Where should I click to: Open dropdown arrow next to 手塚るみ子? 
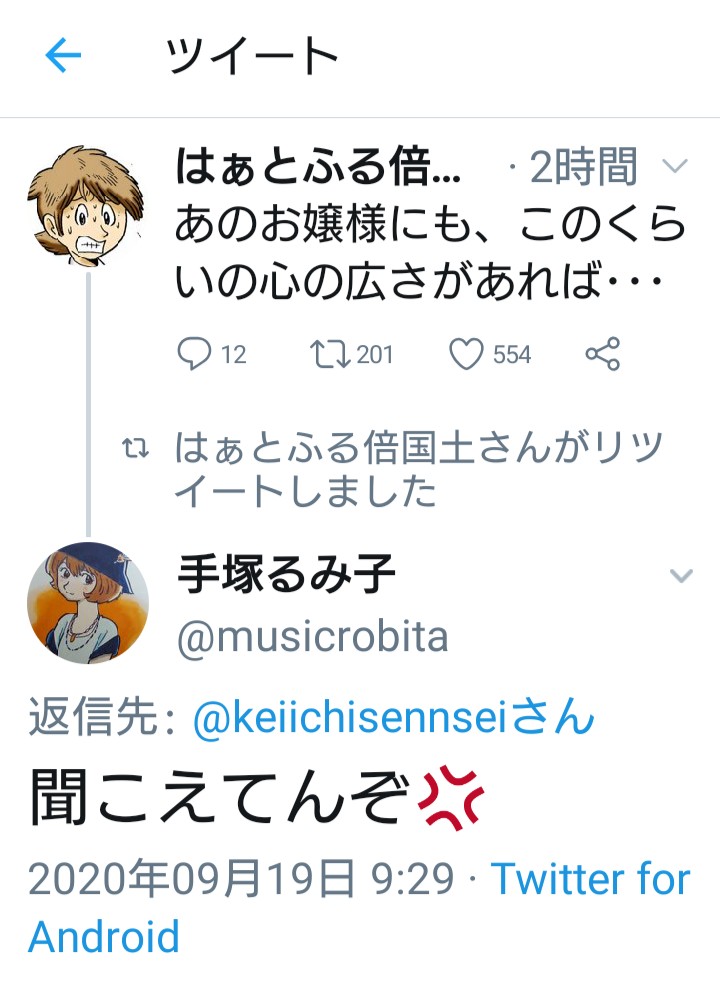coord(680,575)
